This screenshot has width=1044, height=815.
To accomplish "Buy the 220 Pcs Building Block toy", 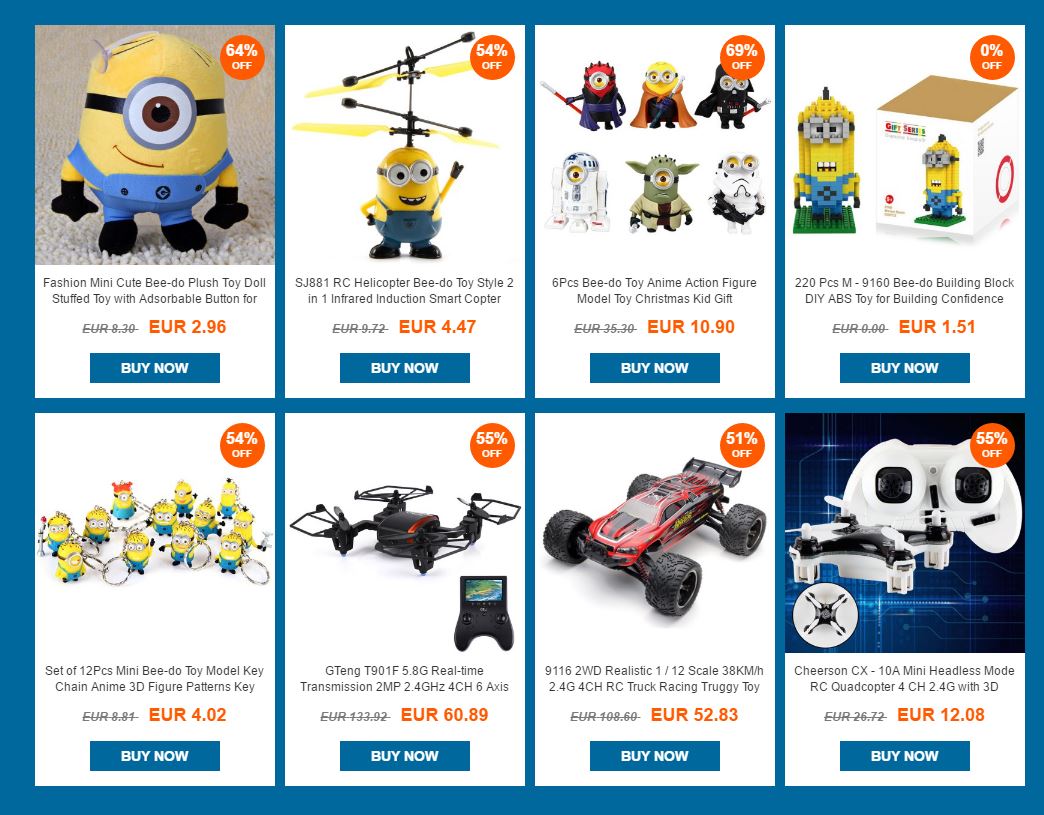I will pos(905,368).
